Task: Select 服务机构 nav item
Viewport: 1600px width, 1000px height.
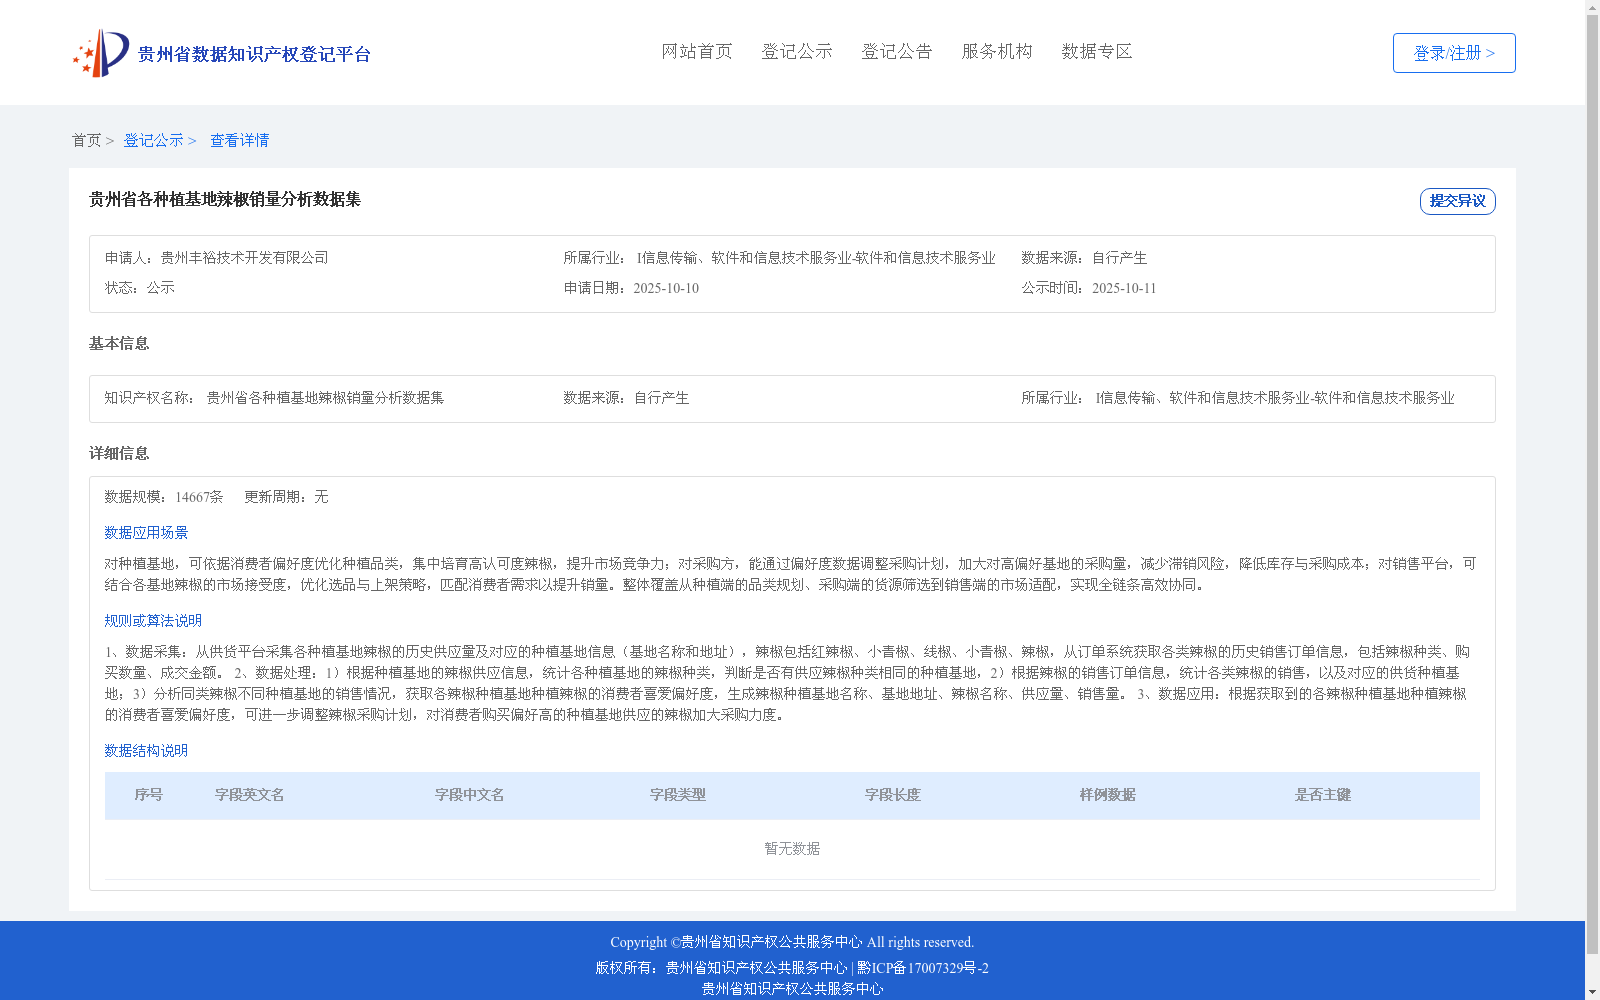Action: coord(997,52)
